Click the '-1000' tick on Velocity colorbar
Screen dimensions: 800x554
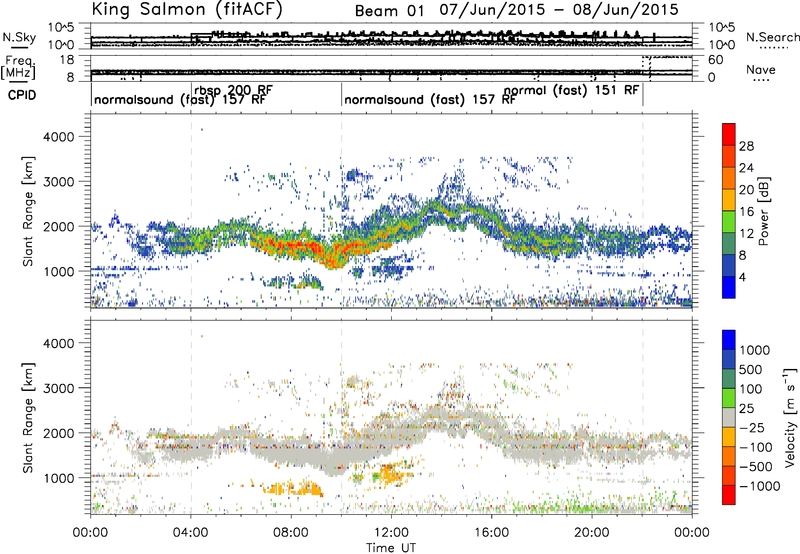(760, 486)
